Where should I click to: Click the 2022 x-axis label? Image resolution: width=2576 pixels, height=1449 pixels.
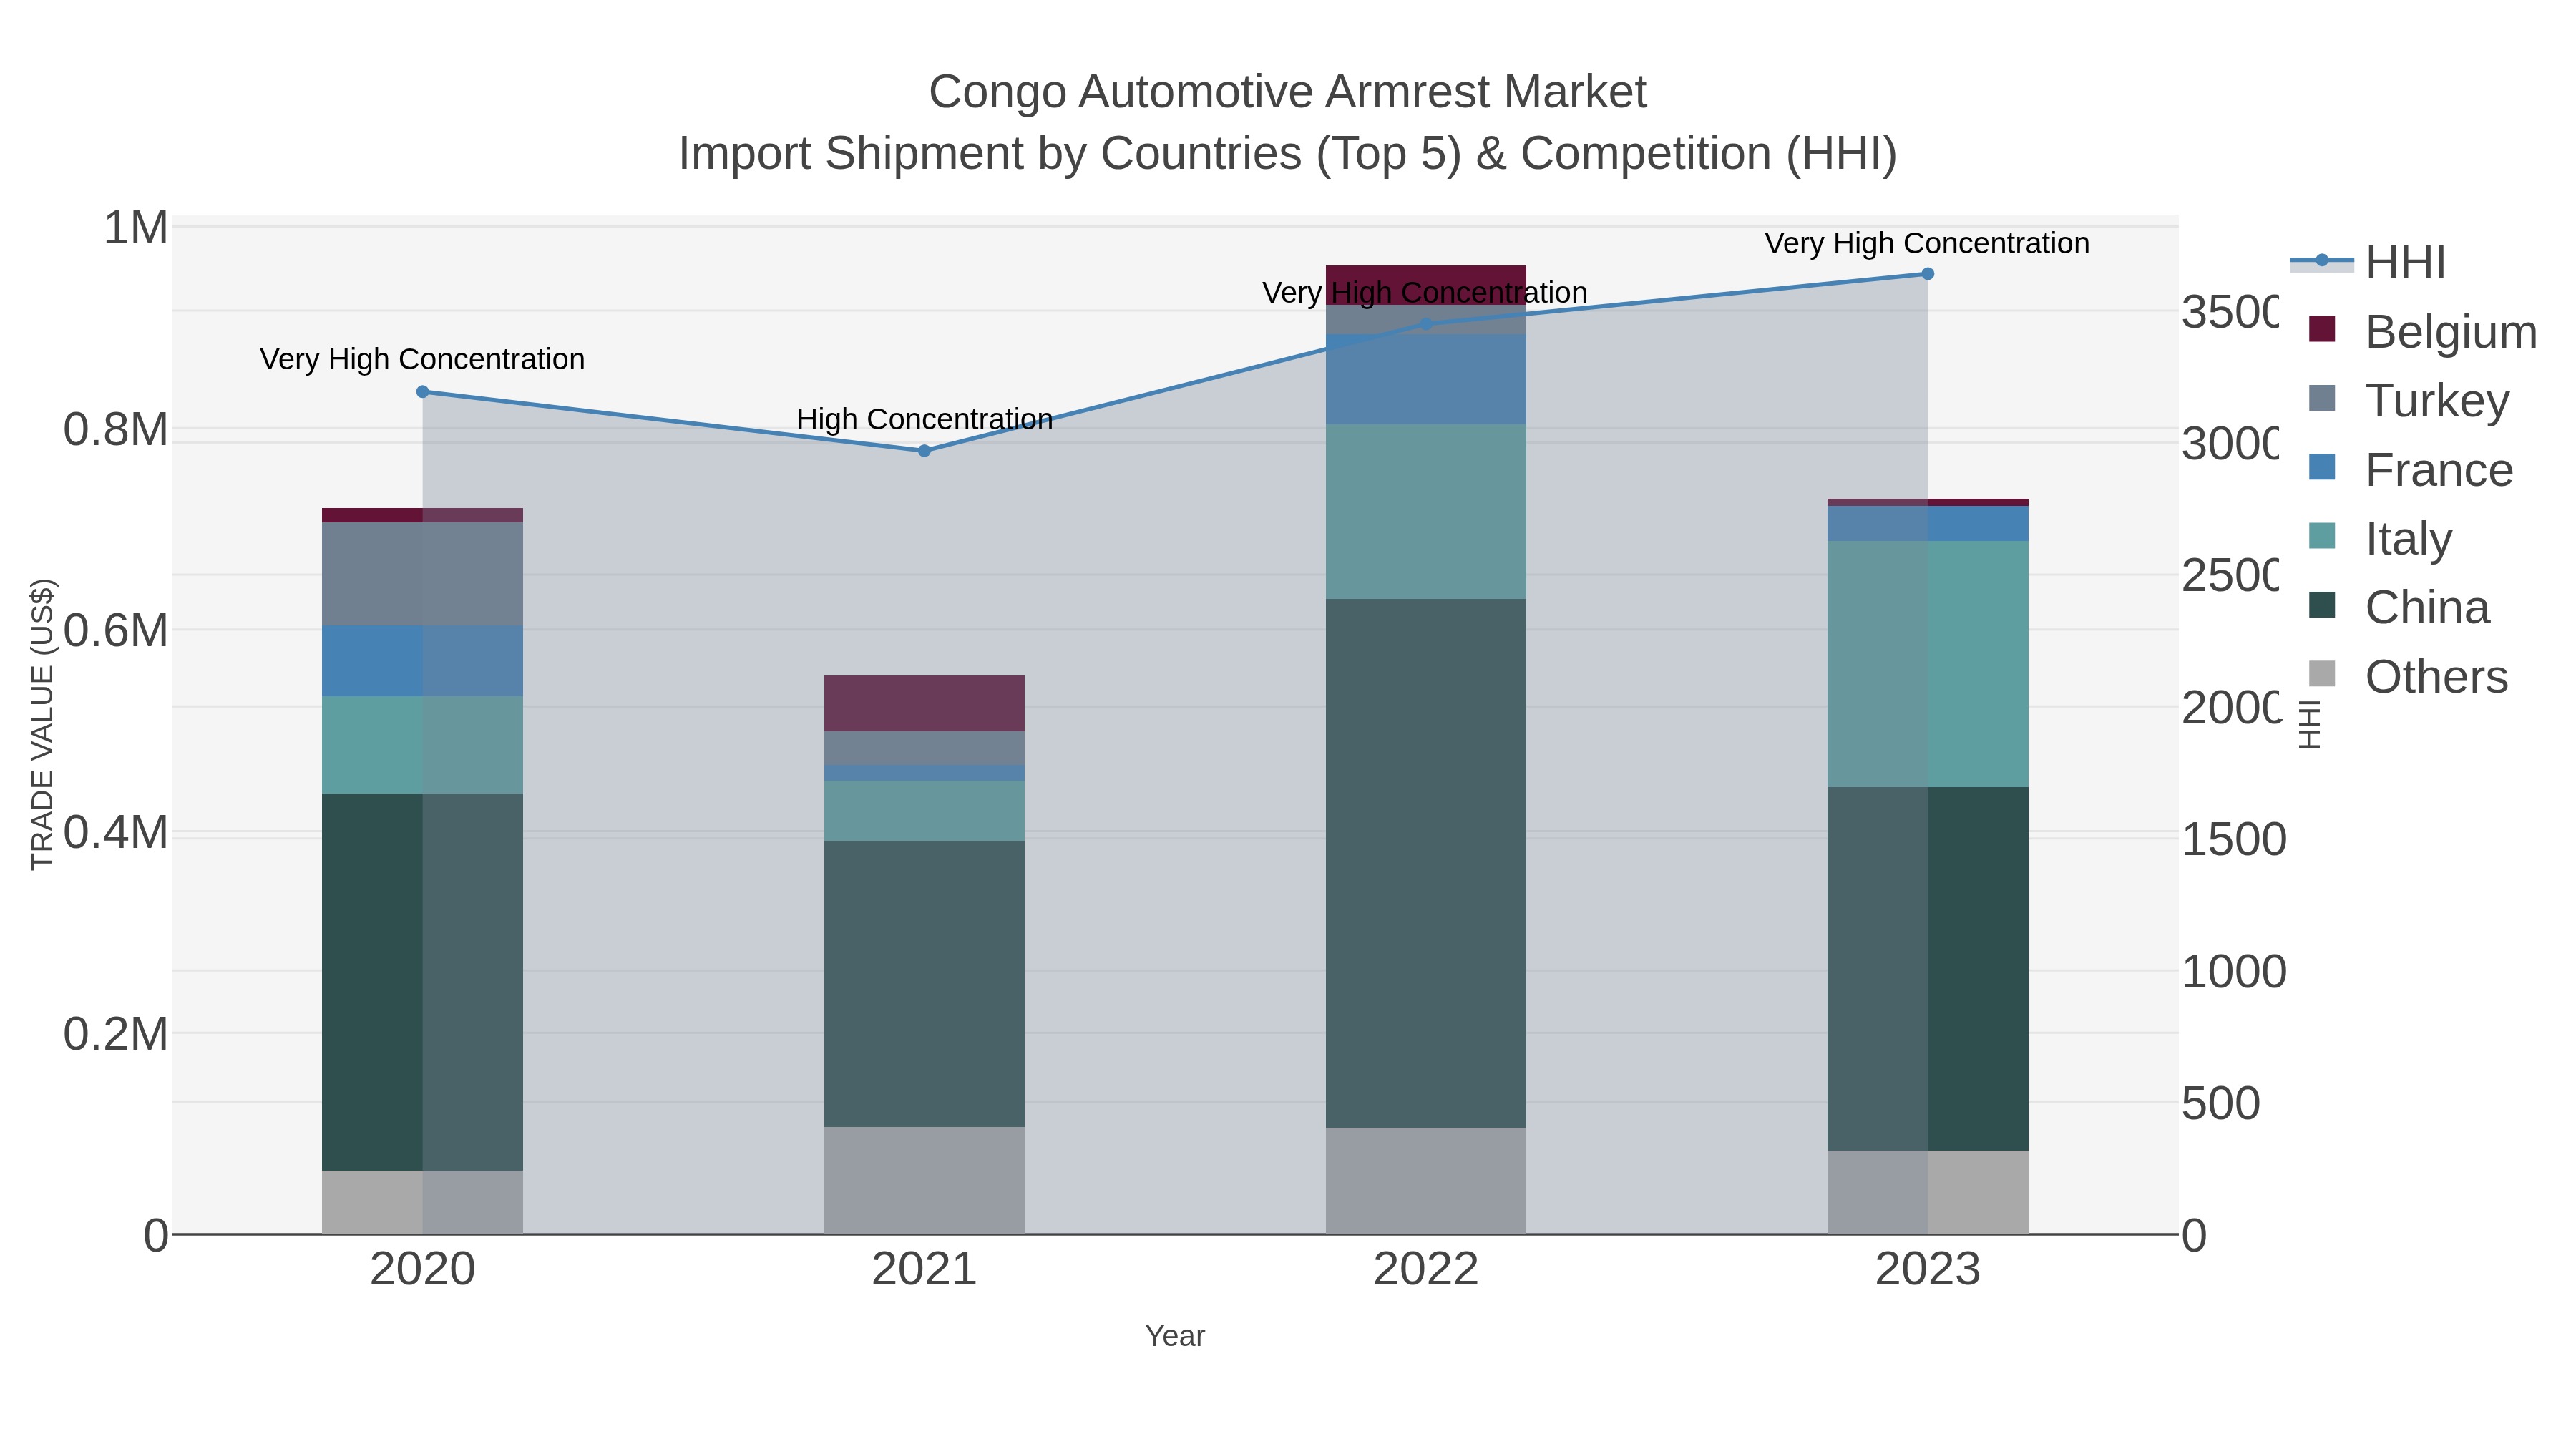pyautogui.click(x=1426, y=1270)
